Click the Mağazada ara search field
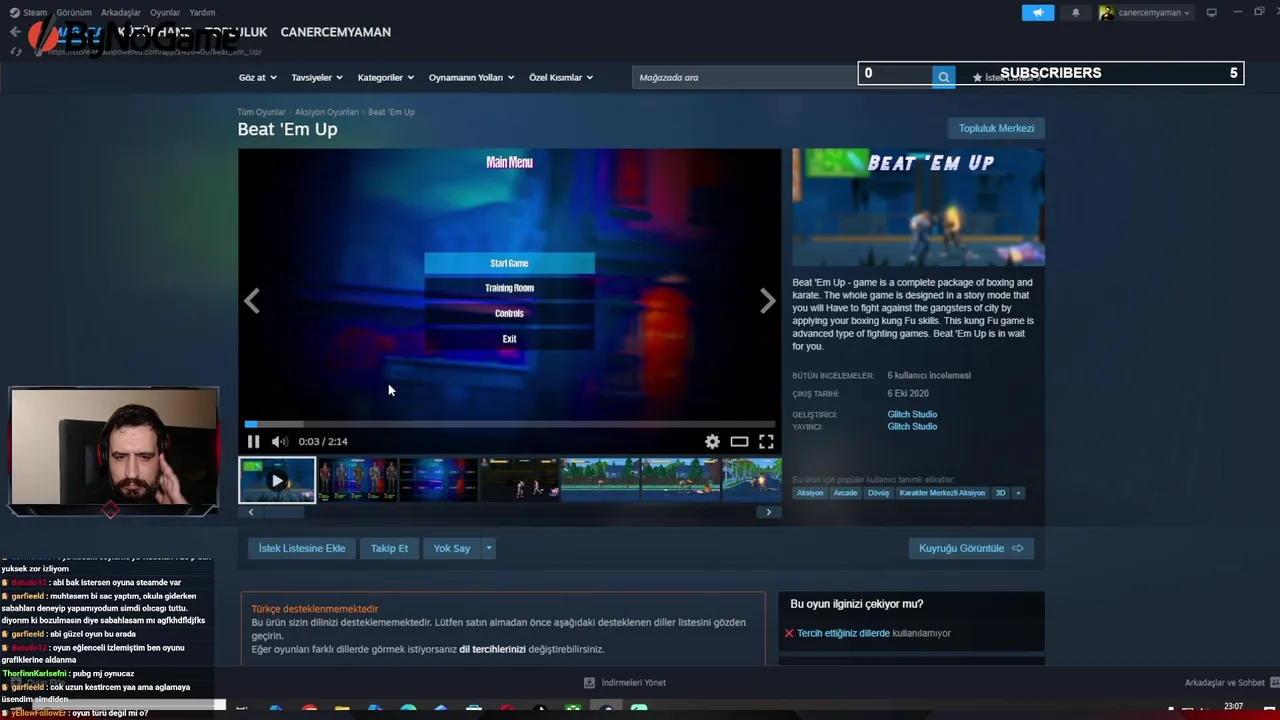 coord(782,77)
